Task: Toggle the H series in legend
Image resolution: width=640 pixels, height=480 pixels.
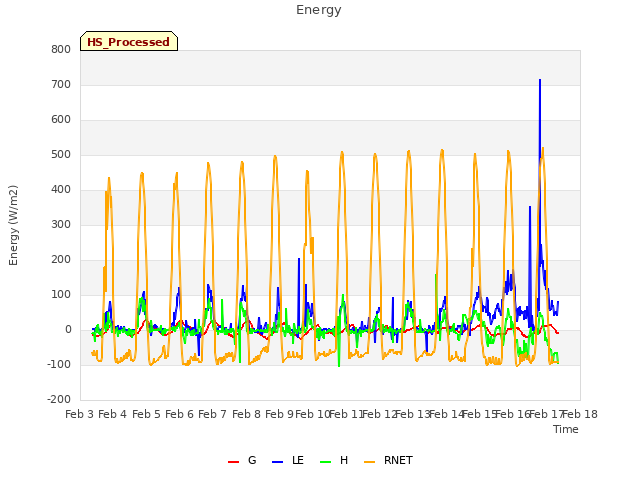Action: 334,460
